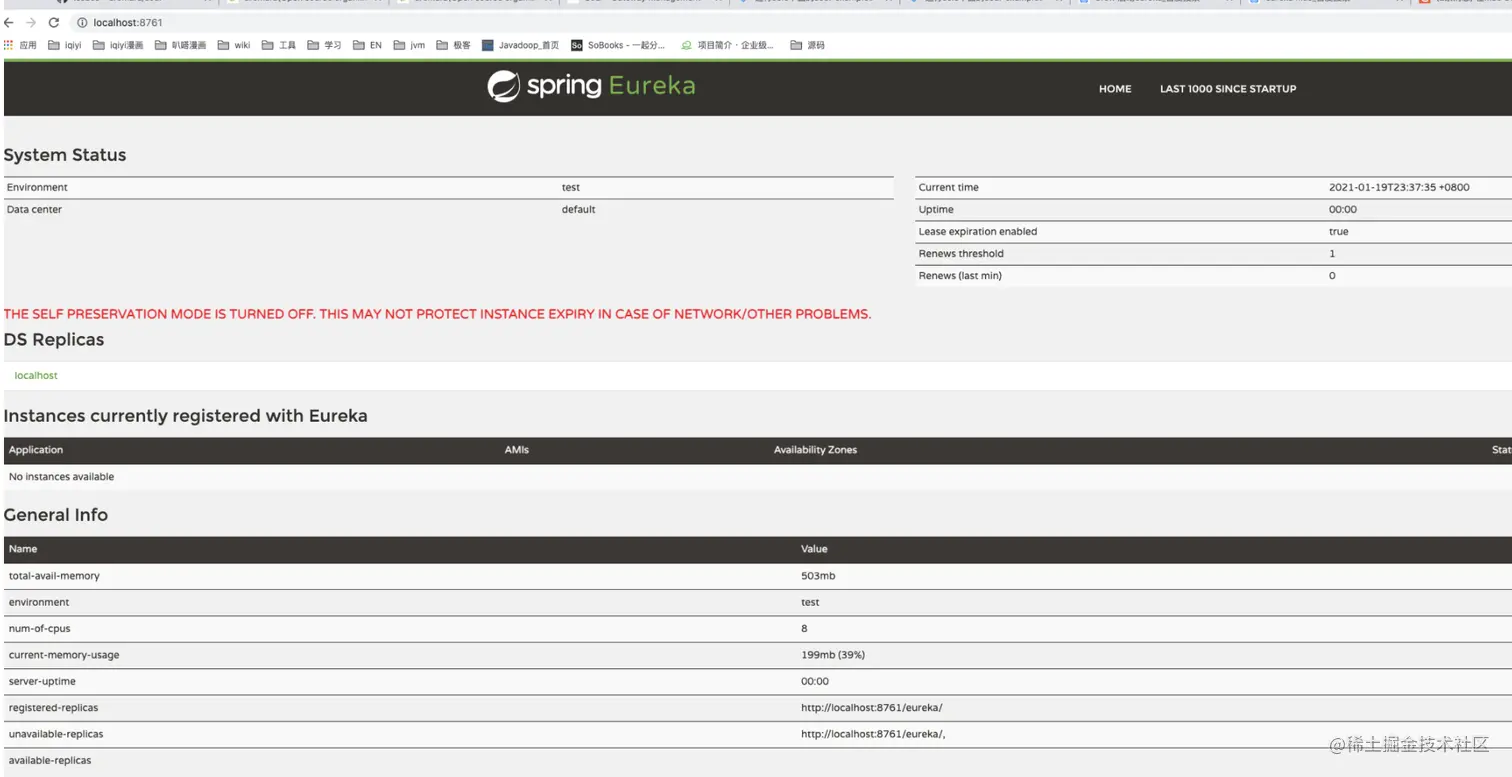Click the DS Replicas heading
The image size is (1512, 777).
[x=54, y=340]
